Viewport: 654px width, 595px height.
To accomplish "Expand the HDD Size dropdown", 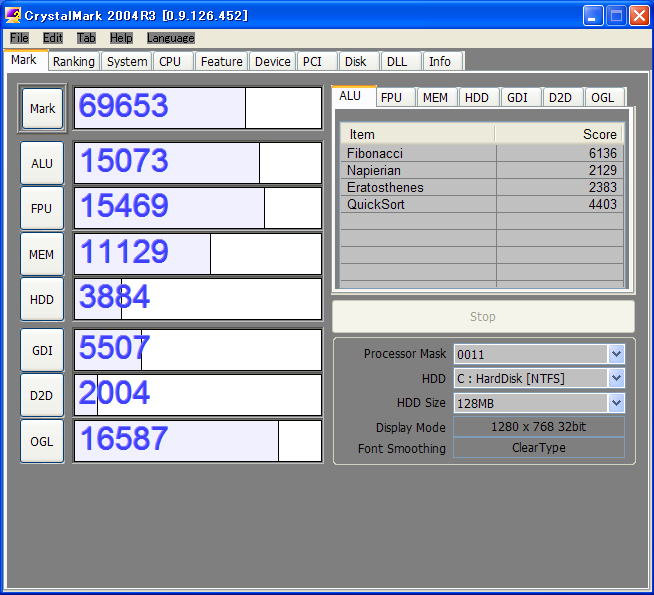I will (616, 403).
